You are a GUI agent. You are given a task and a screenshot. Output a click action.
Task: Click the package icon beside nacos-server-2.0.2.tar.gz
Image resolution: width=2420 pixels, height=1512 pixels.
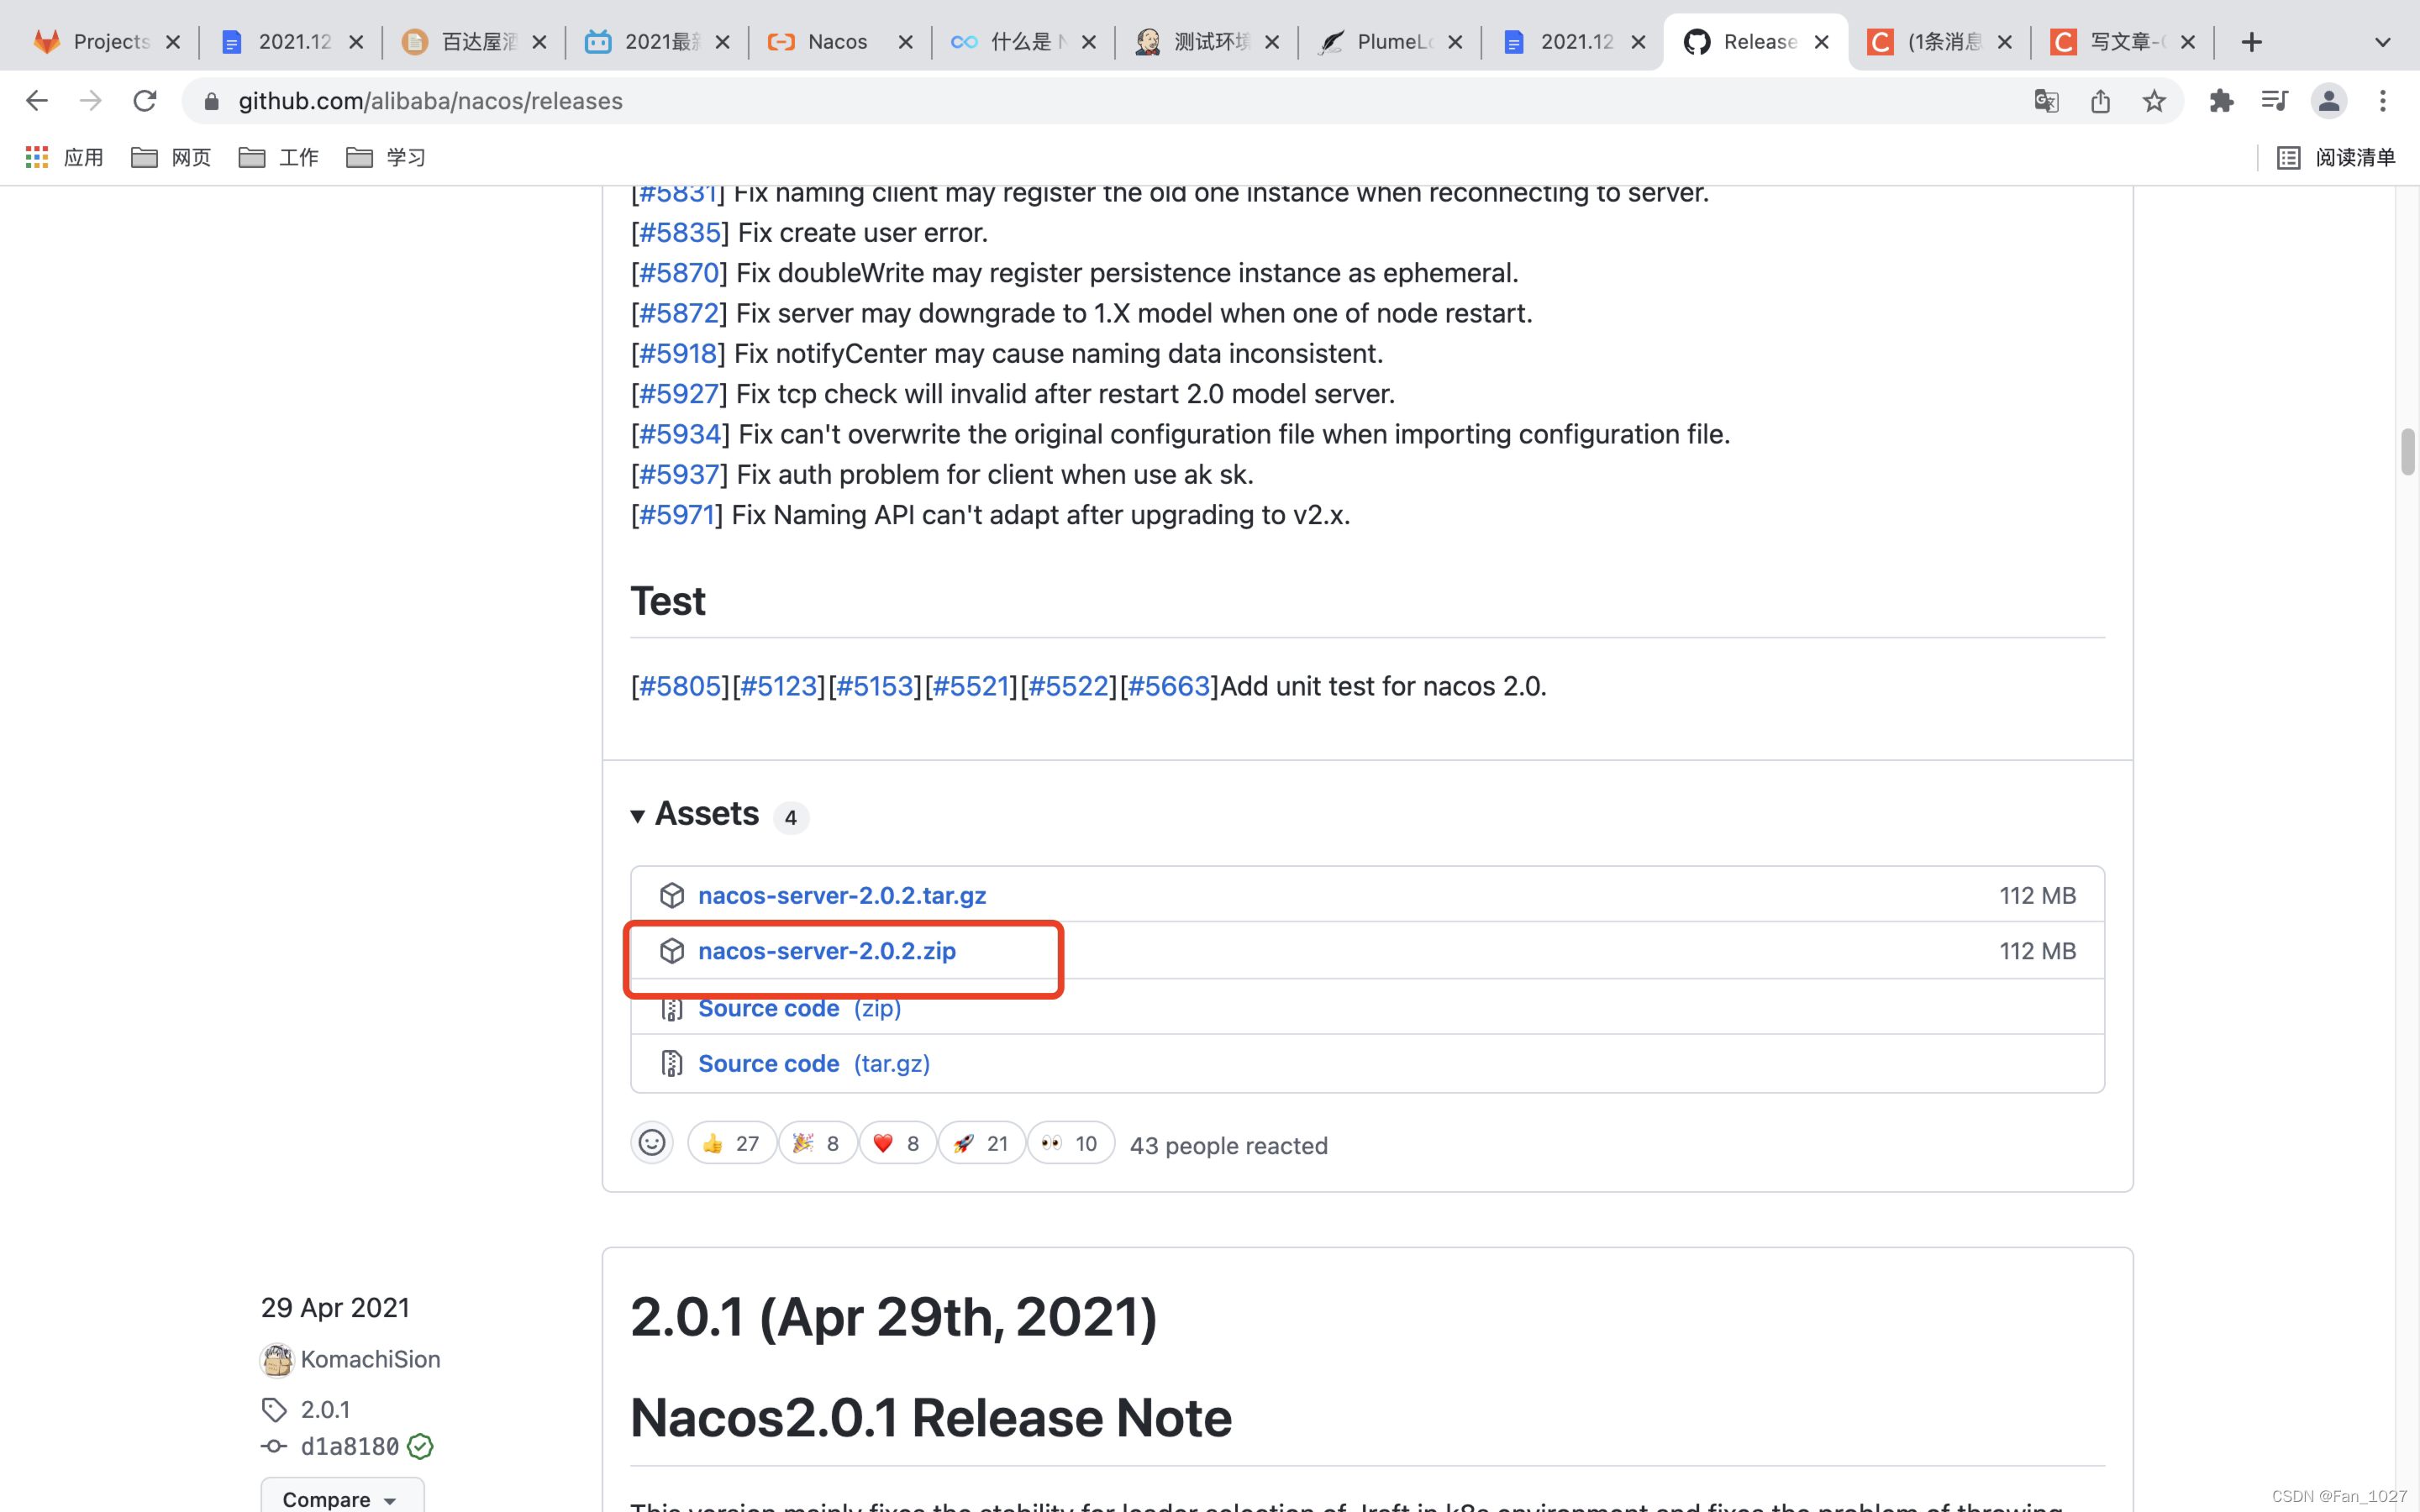(672, 895)
